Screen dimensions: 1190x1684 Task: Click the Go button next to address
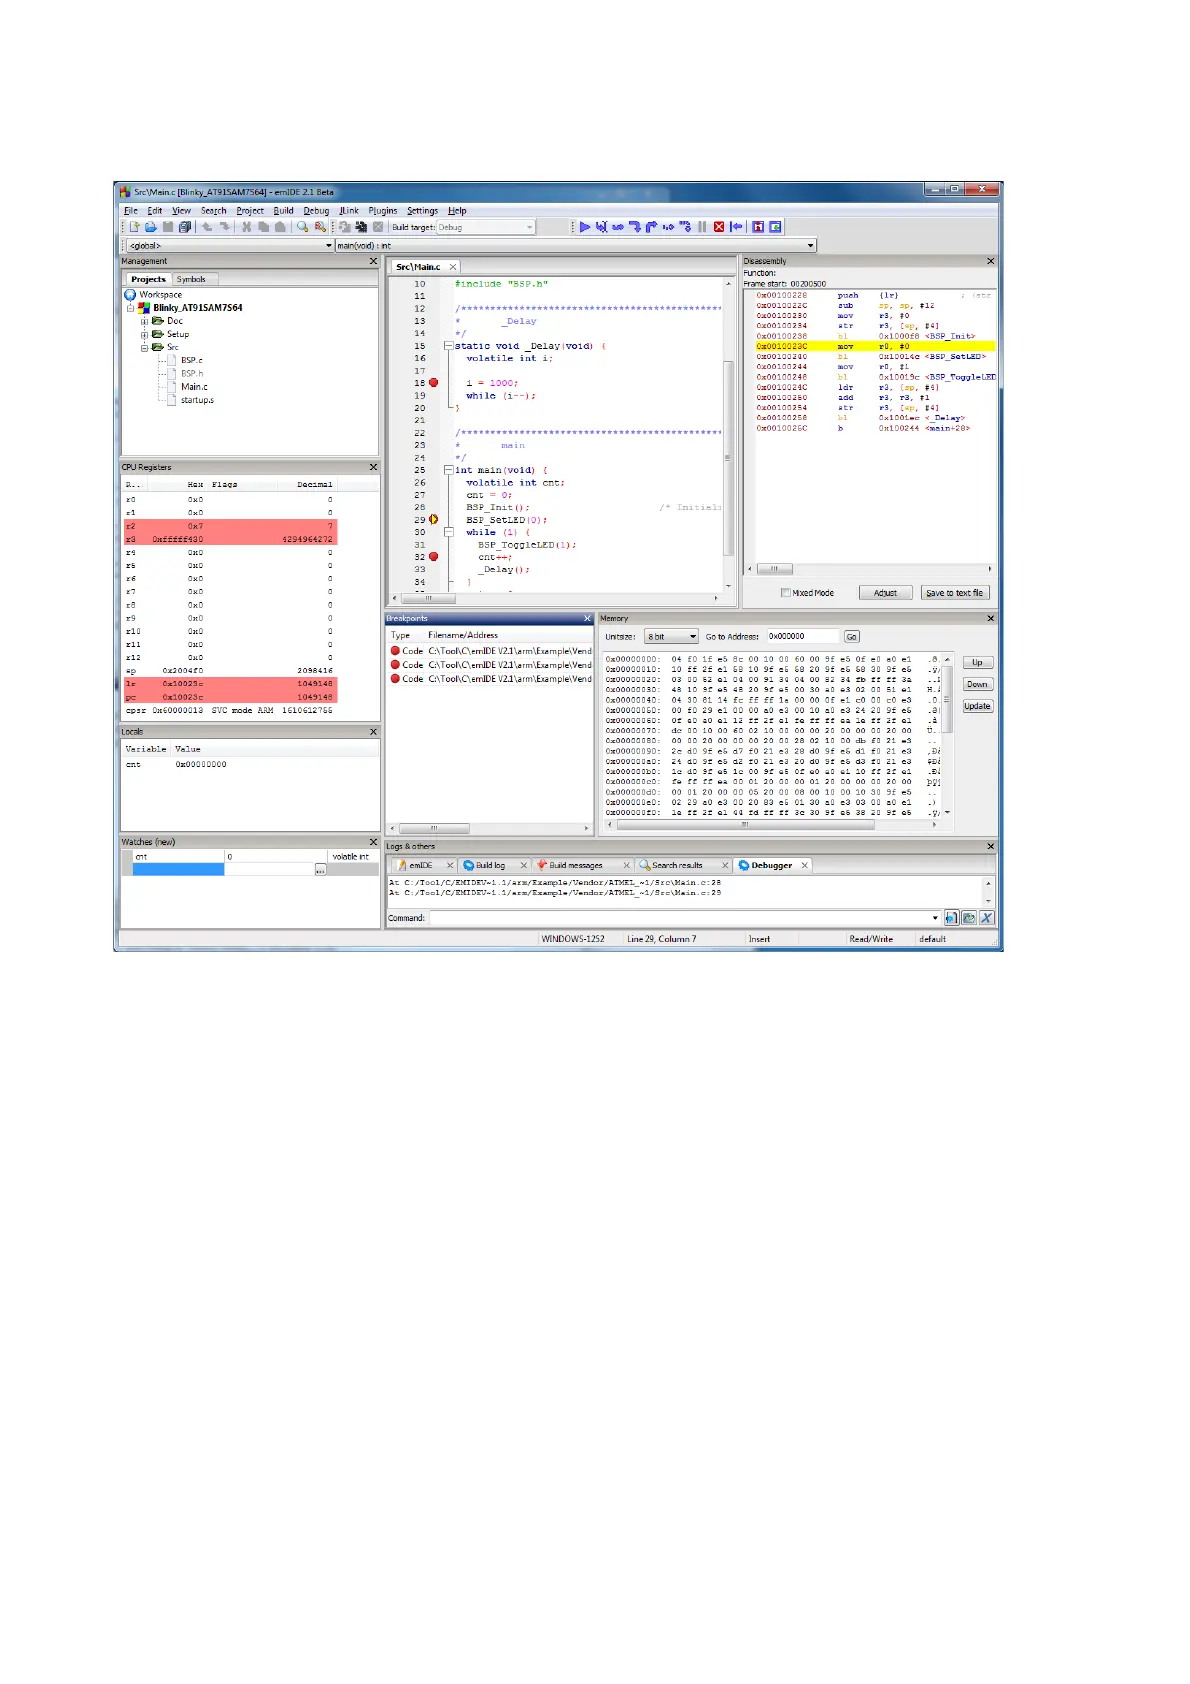[852, 636]
